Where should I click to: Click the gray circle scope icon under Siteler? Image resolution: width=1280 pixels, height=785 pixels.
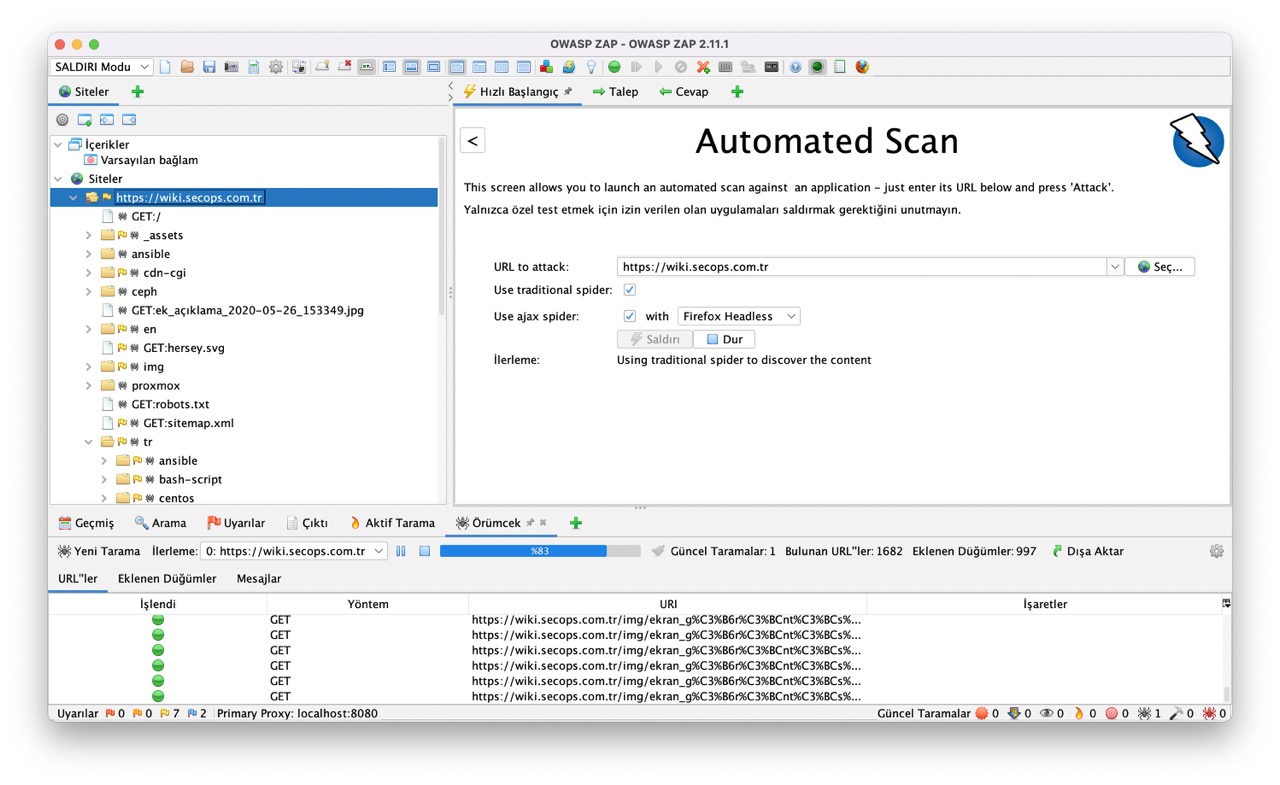(62, 120)
